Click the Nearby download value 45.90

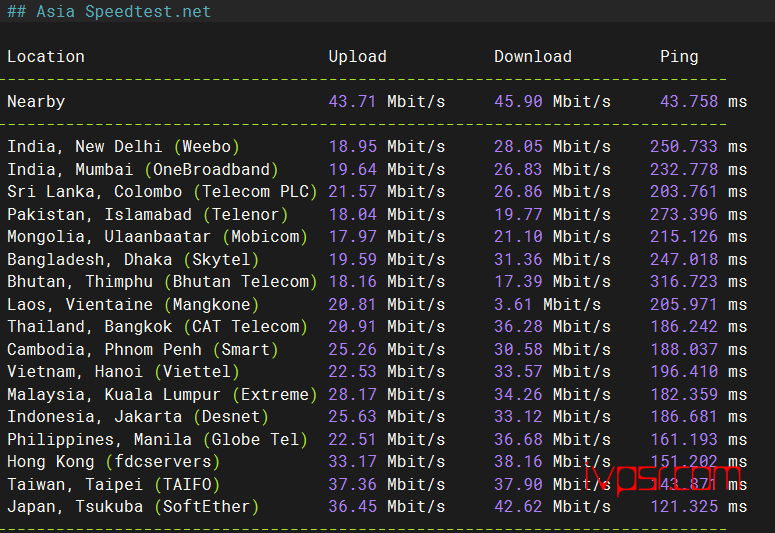coord(518,101)
